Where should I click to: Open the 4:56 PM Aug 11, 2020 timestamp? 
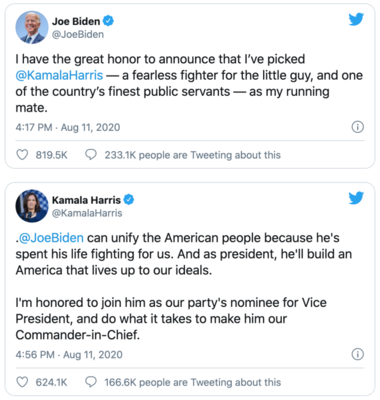point(69,354)
